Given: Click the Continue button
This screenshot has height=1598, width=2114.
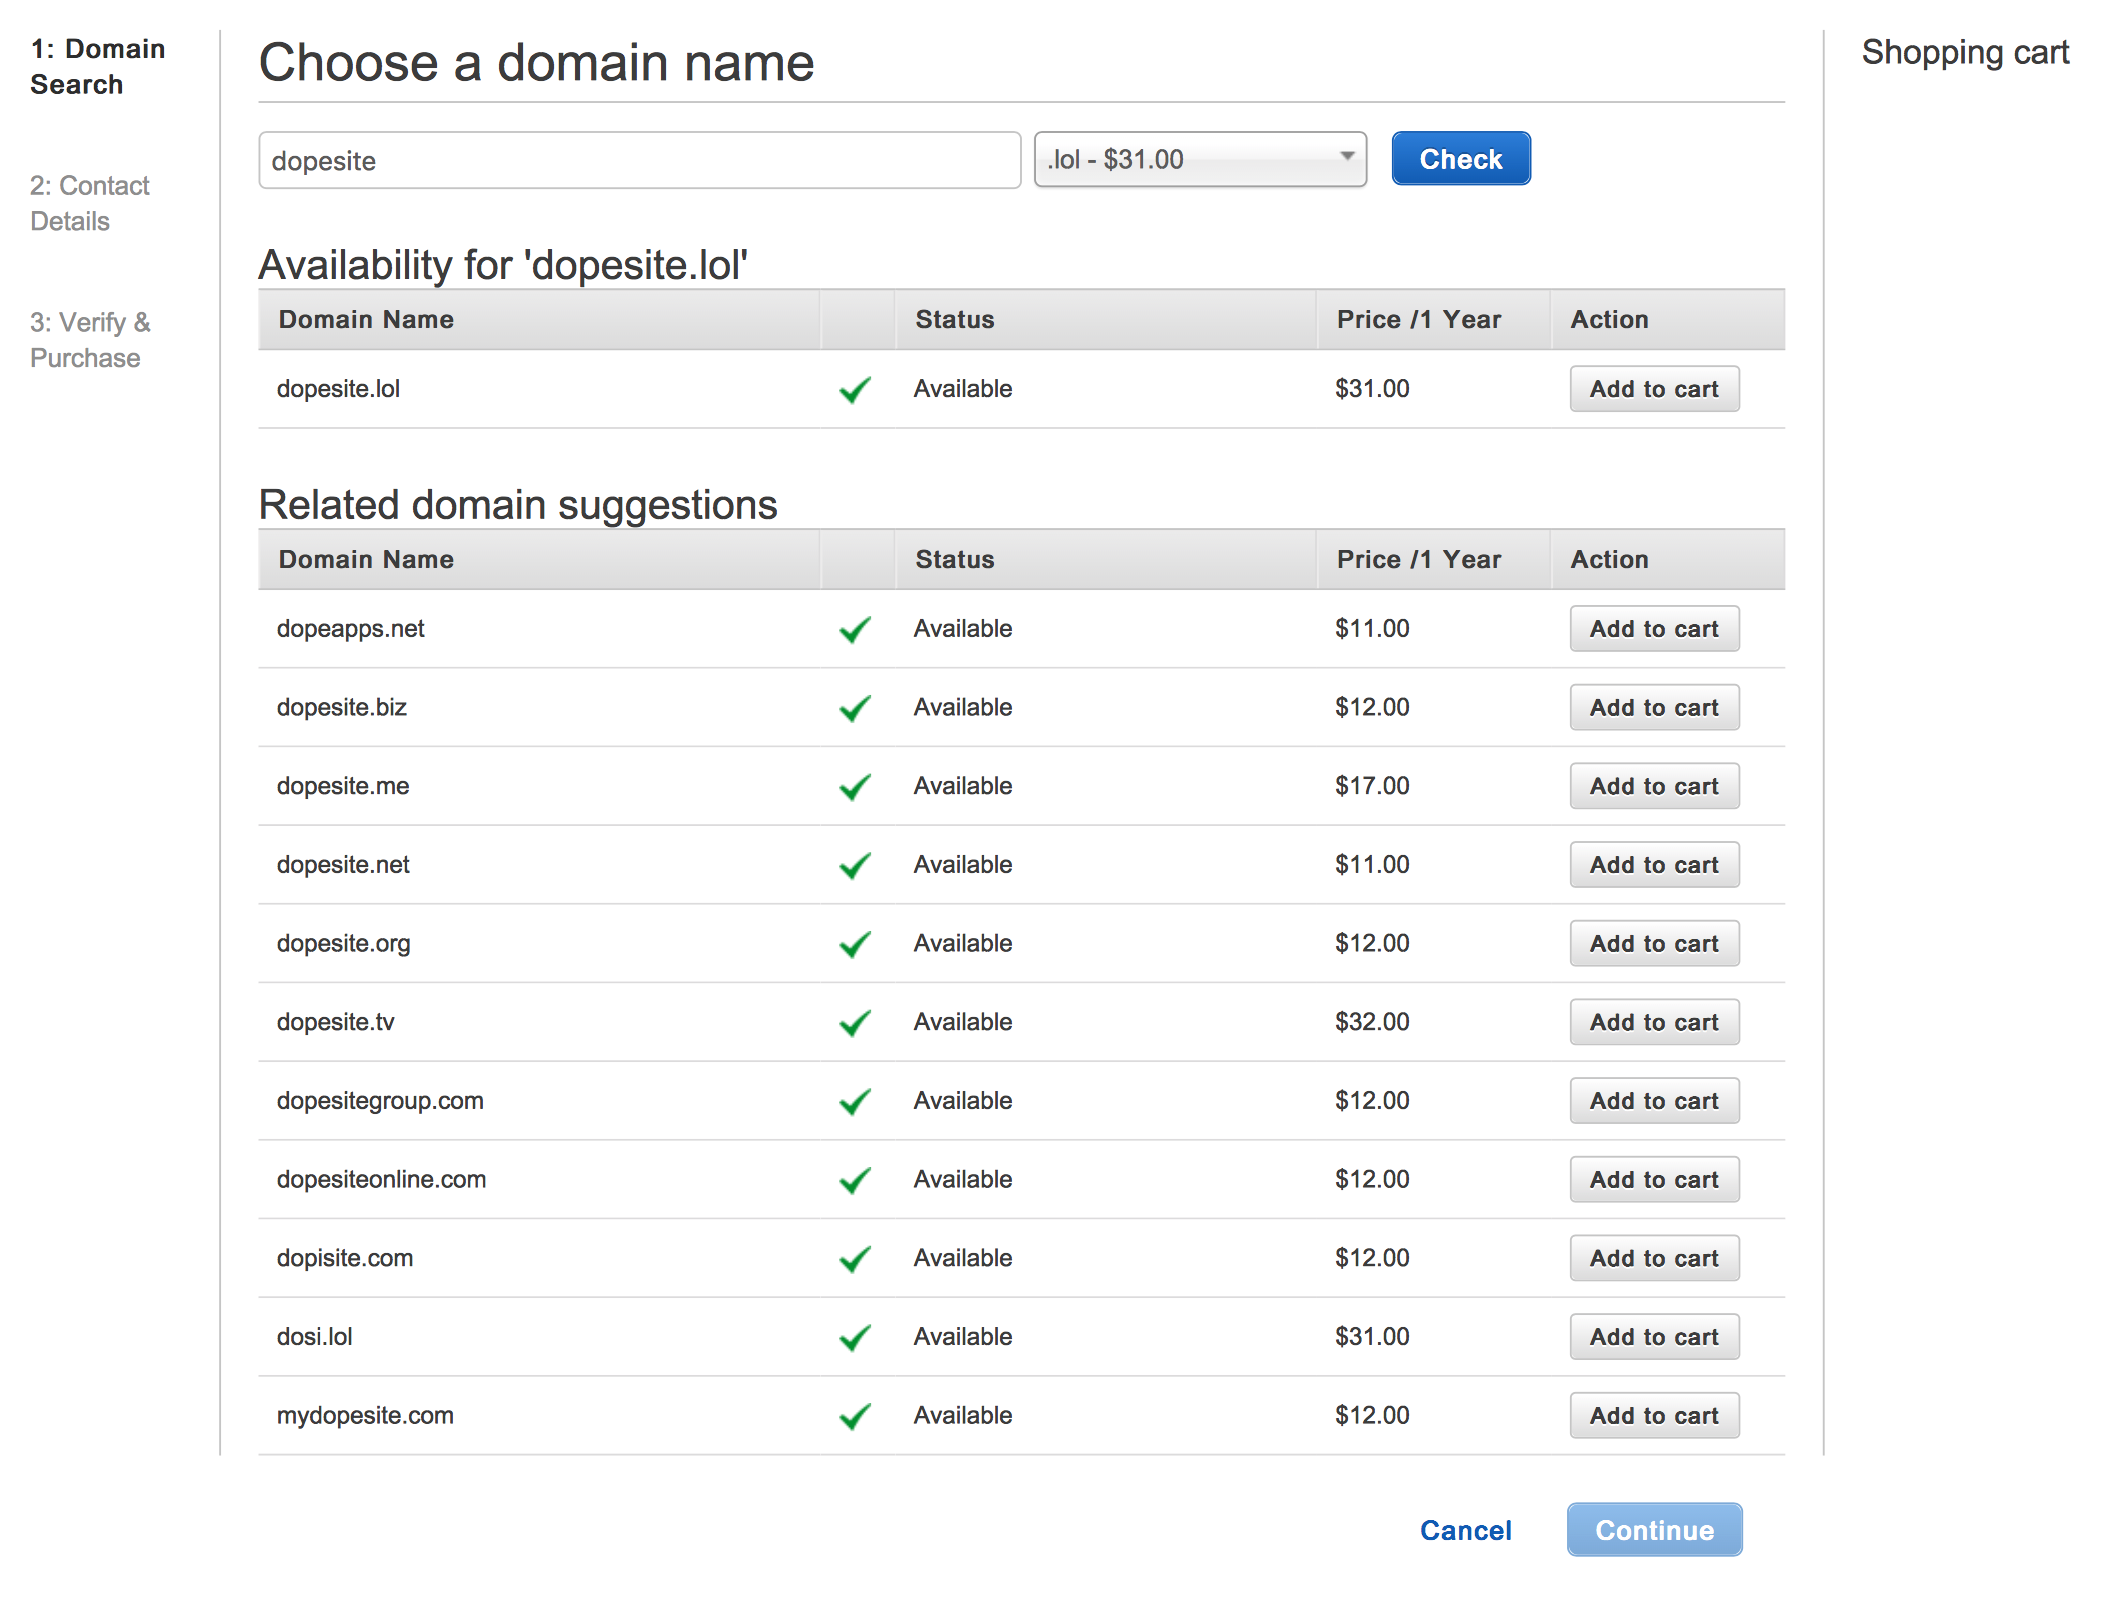Looking at the screenshot, I should [1654, 1530].
